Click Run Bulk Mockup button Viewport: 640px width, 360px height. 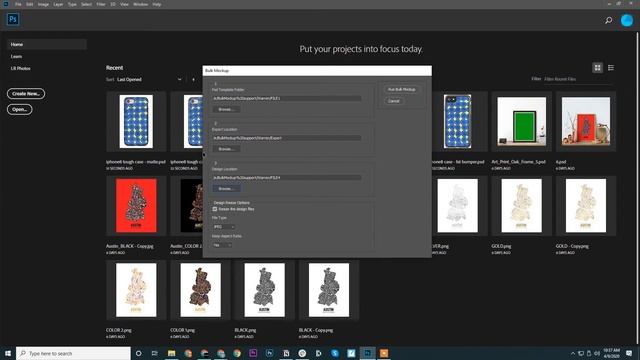(402, 89)
